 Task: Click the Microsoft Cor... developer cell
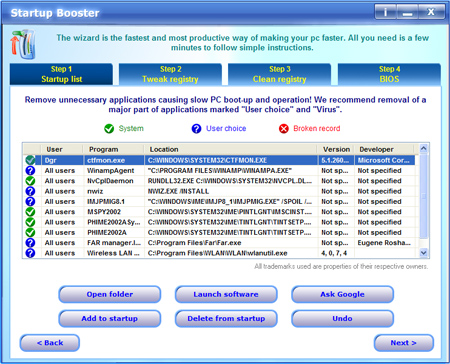pos(384,160)
